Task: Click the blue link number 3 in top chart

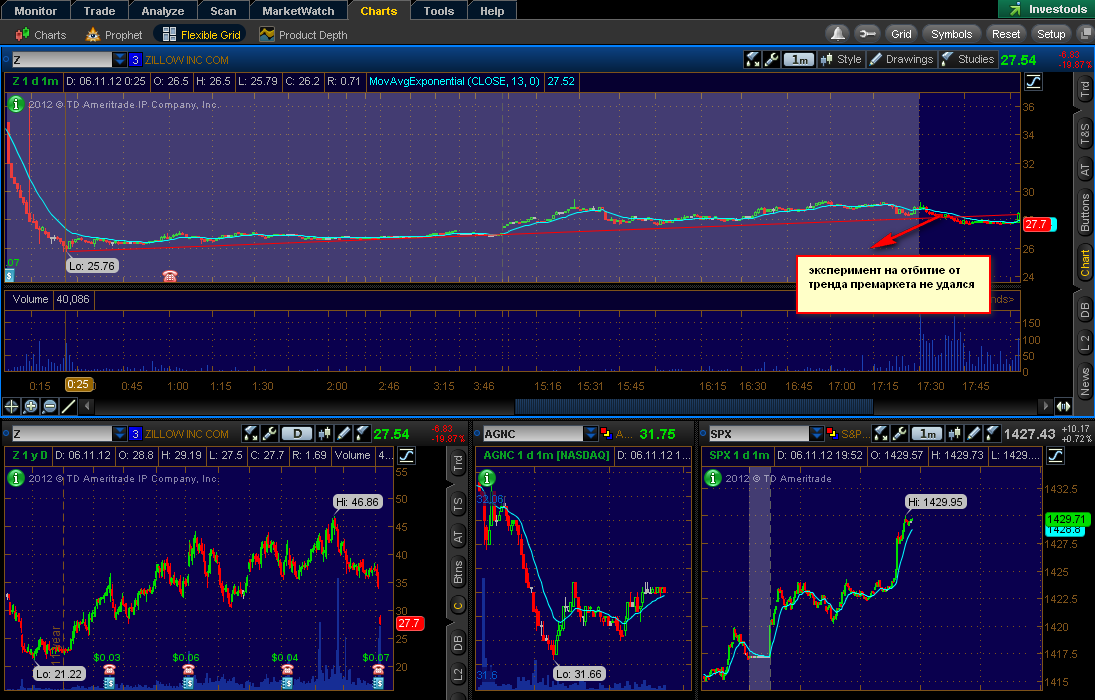Action: coord(135,59)
